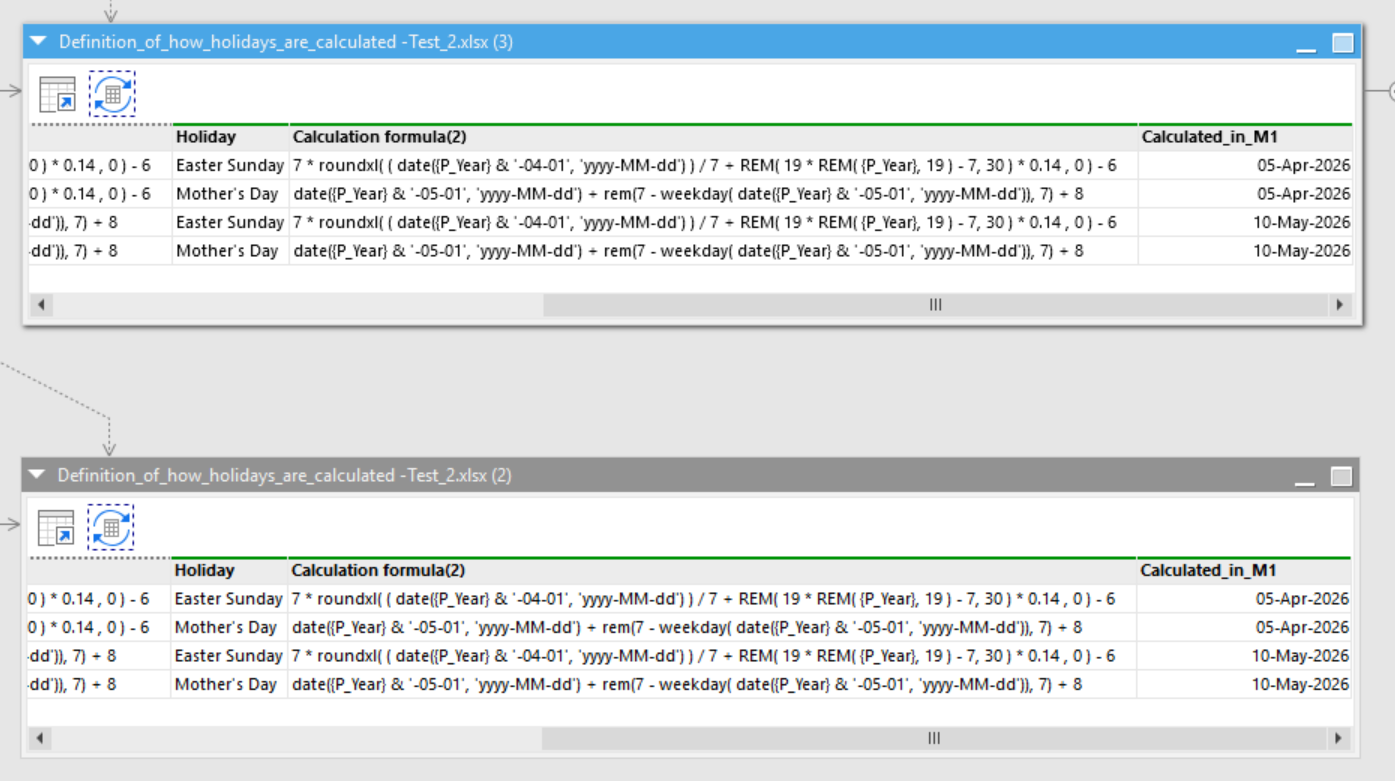Image resolution: width=1395 pixels, height=781 pixels.
Task: Click the Holiday column header in the top table
Action: coord(206,137)
